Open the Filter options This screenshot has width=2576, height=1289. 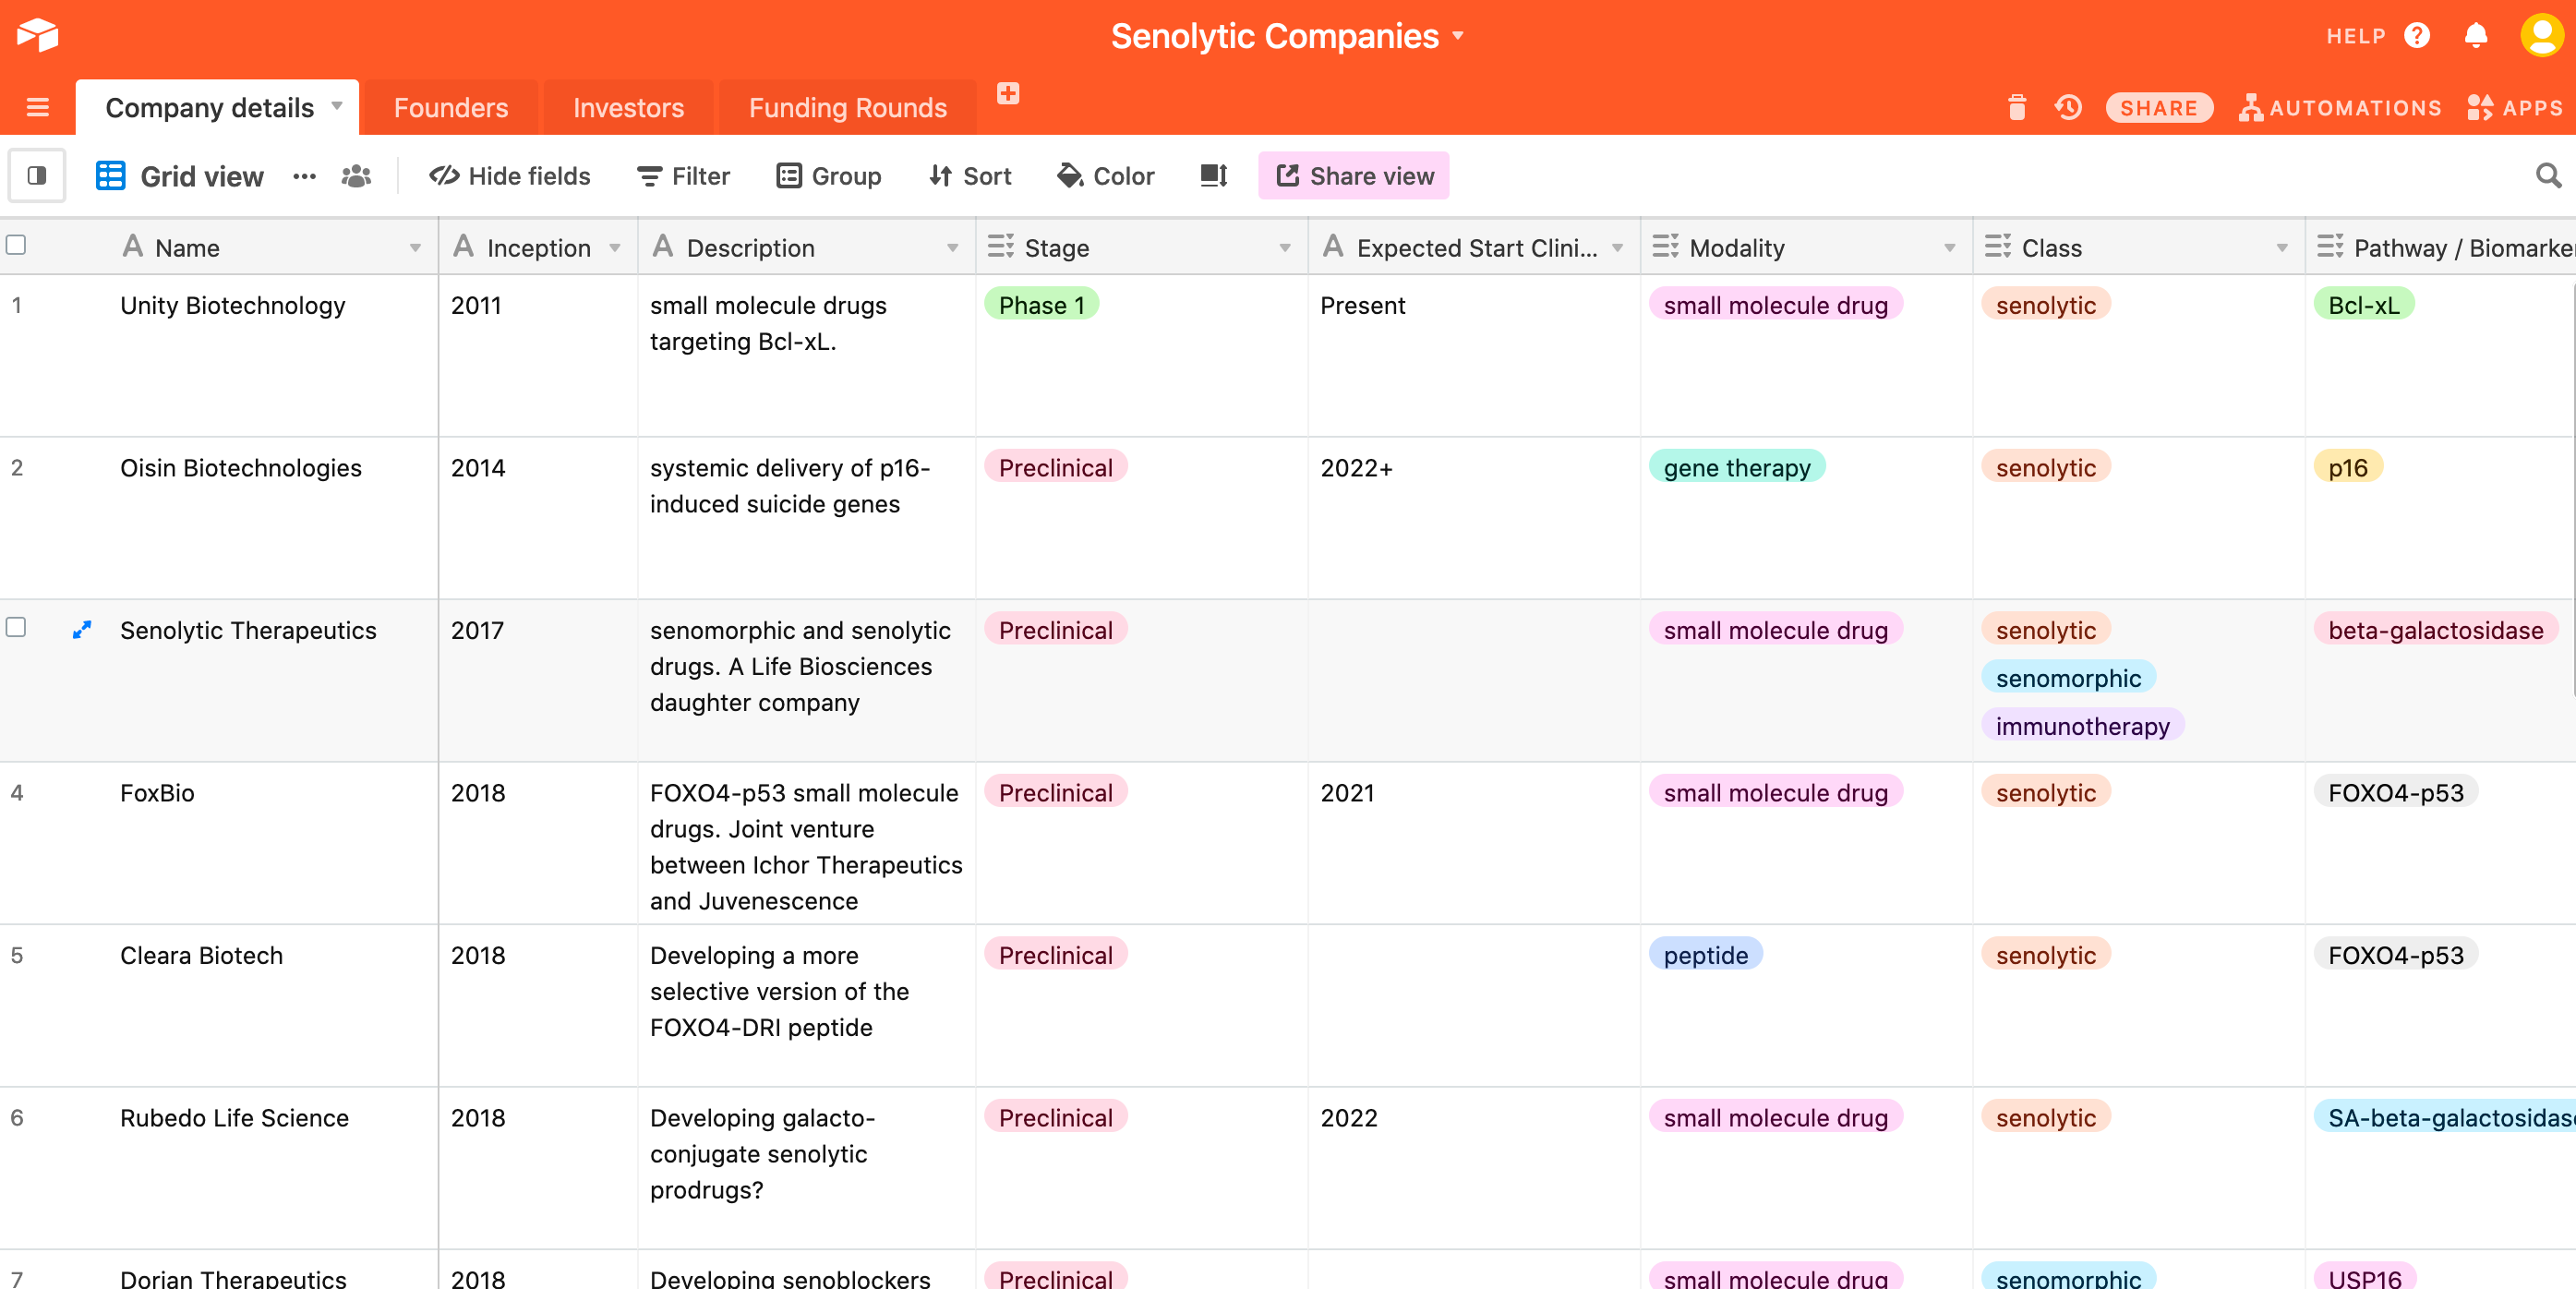pos(684,176)
